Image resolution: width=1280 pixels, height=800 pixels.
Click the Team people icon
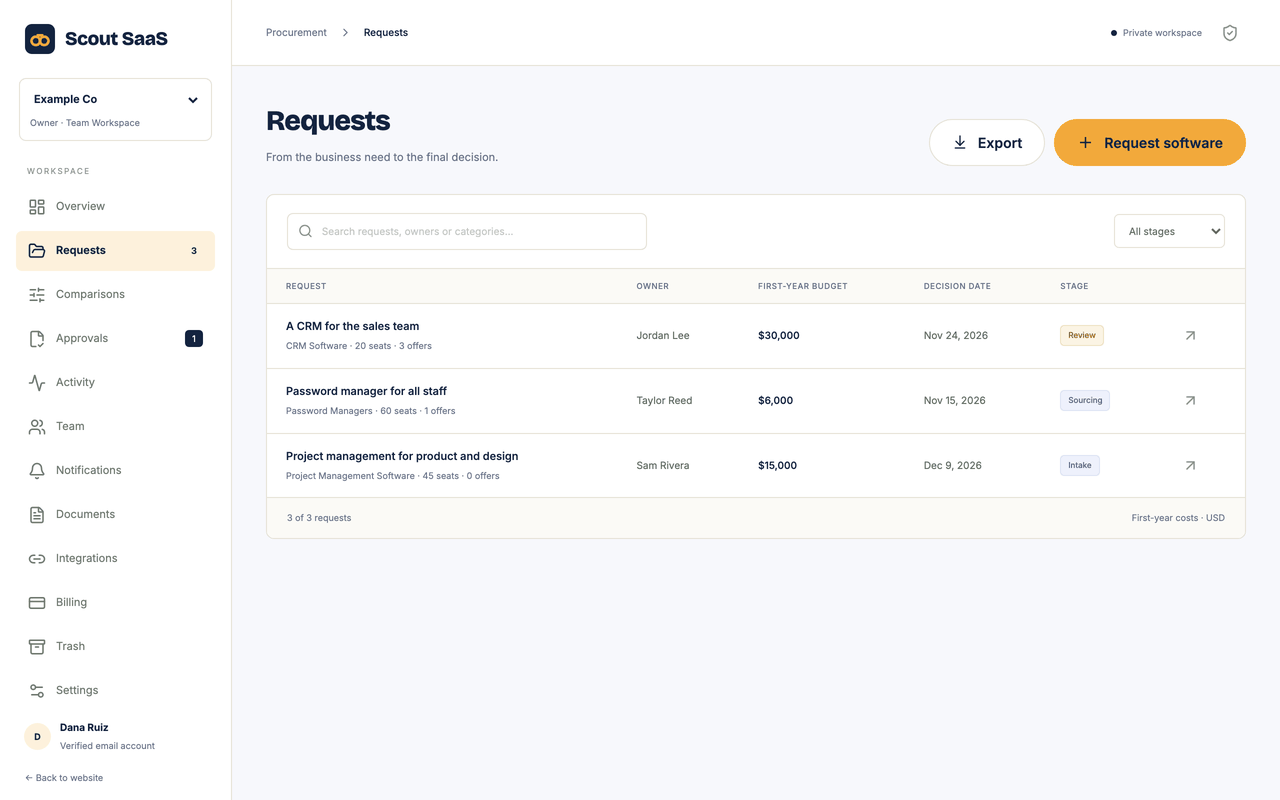[37, 427]
